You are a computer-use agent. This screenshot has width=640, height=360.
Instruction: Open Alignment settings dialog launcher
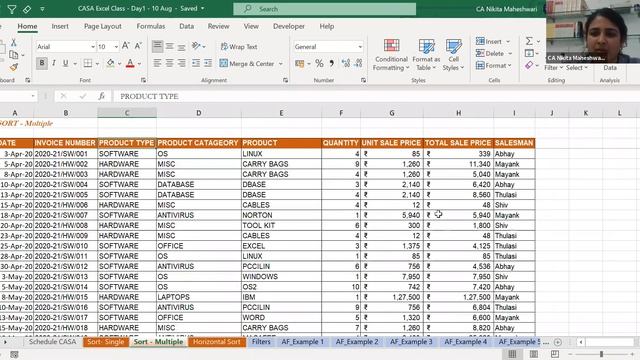285,80
